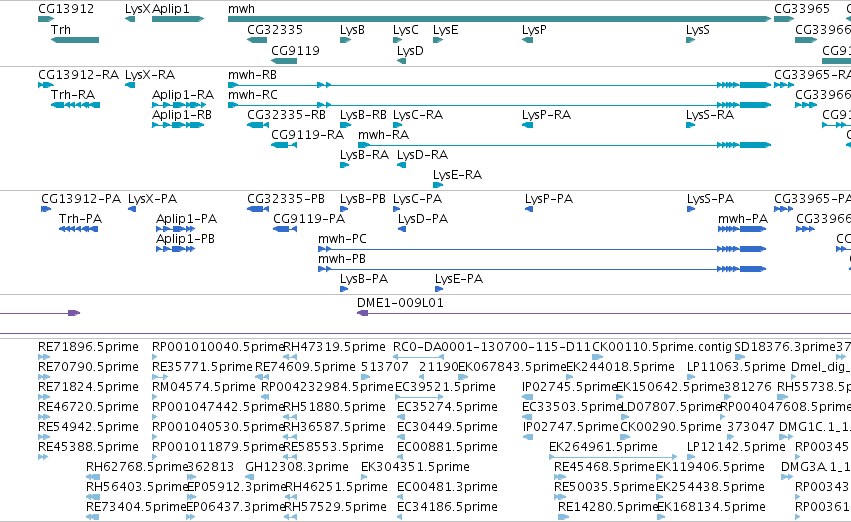Select the CG9119 gene bar
The width and height of the screenshot is (851, 522).
click(x=284, y=61)
